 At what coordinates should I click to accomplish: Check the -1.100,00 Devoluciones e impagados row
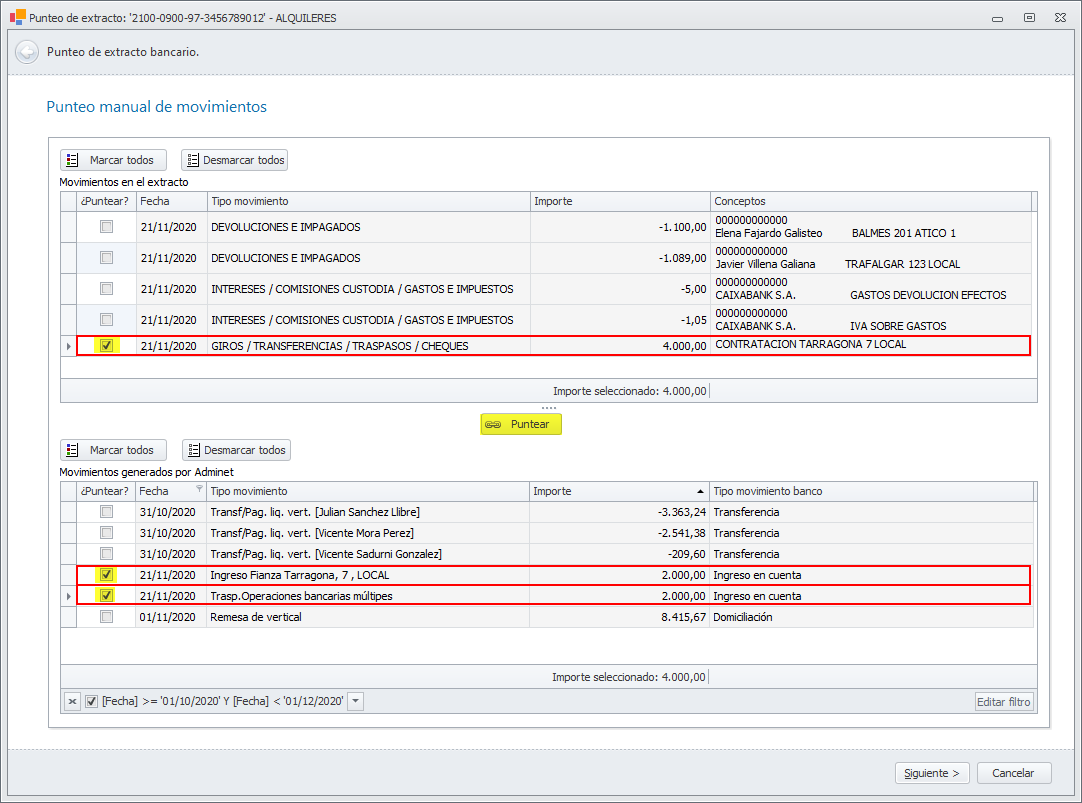tap(107, 227)
